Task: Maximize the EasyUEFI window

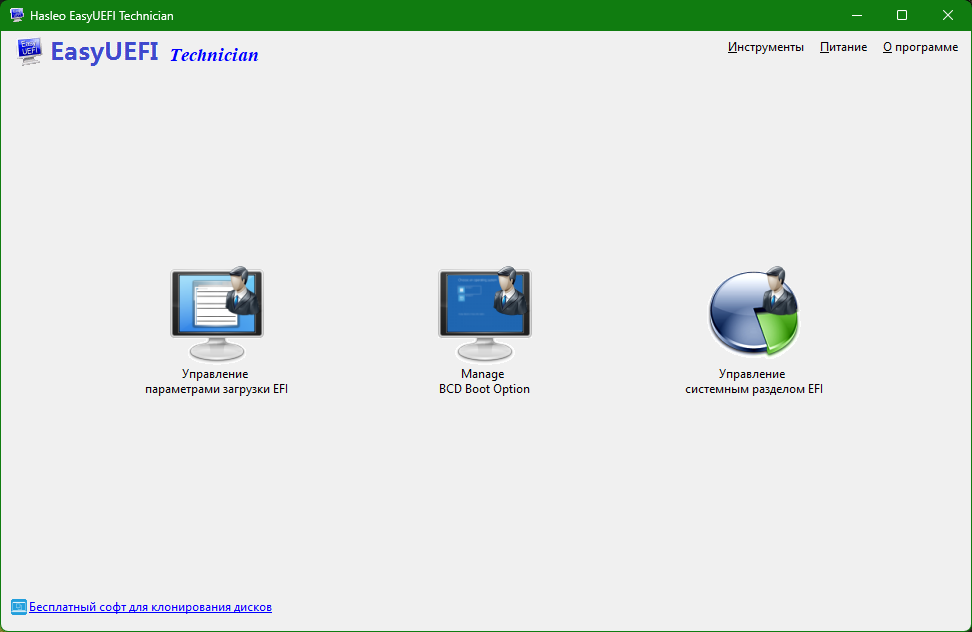Action: (902, 15)
